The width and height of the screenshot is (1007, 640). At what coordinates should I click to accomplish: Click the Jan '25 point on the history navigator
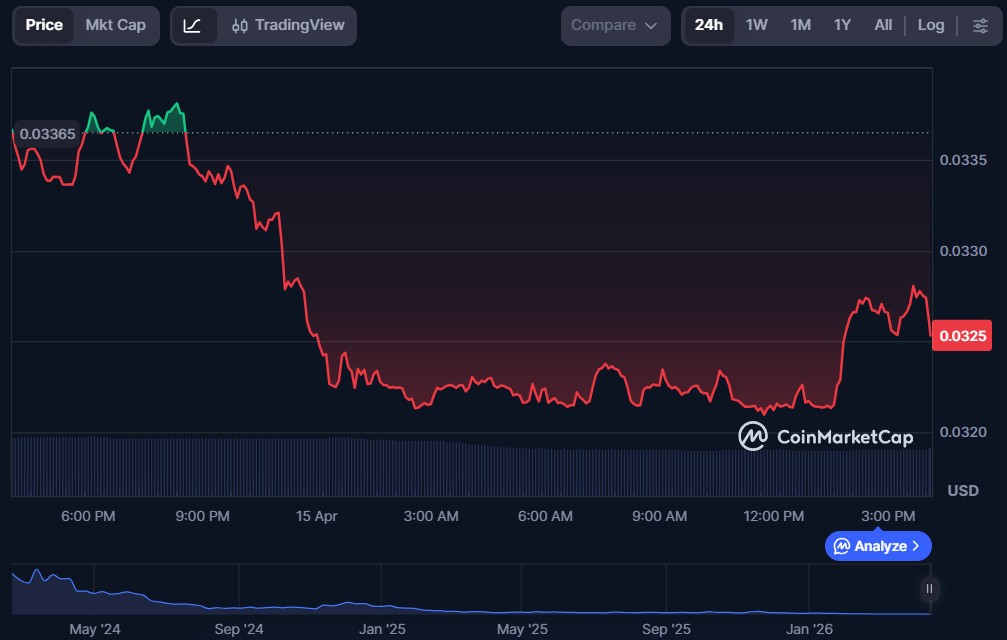tap(382, 629)
